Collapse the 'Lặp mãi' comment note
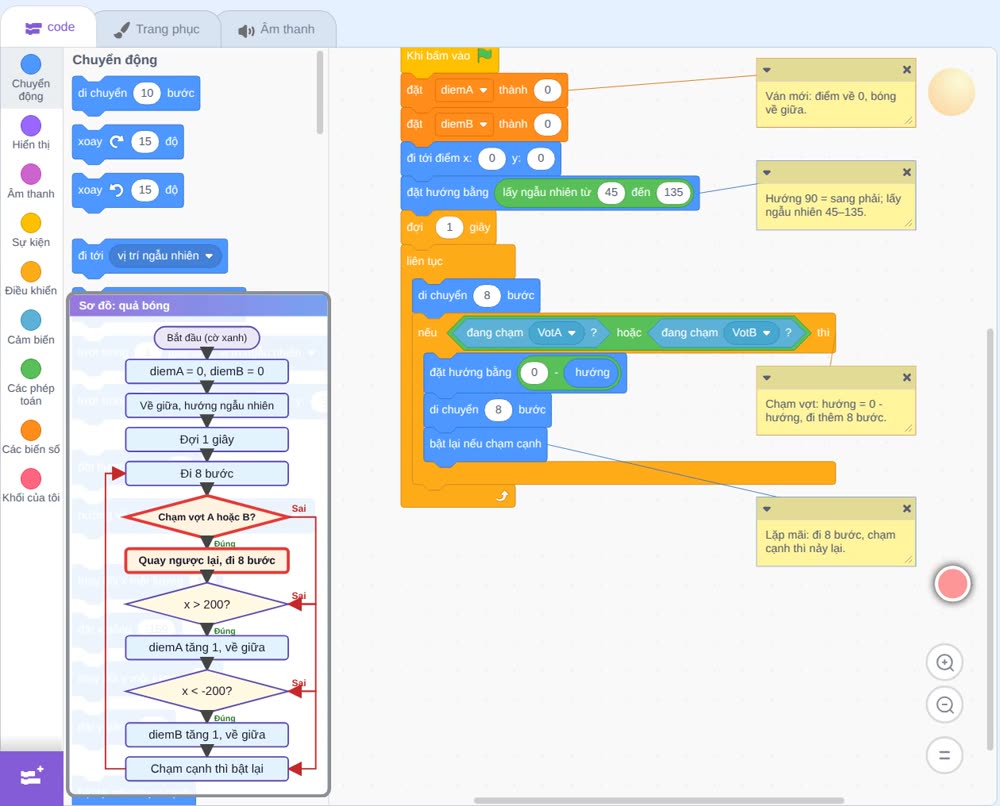This screenshot has width=1000, height=806. coord(767,509)
